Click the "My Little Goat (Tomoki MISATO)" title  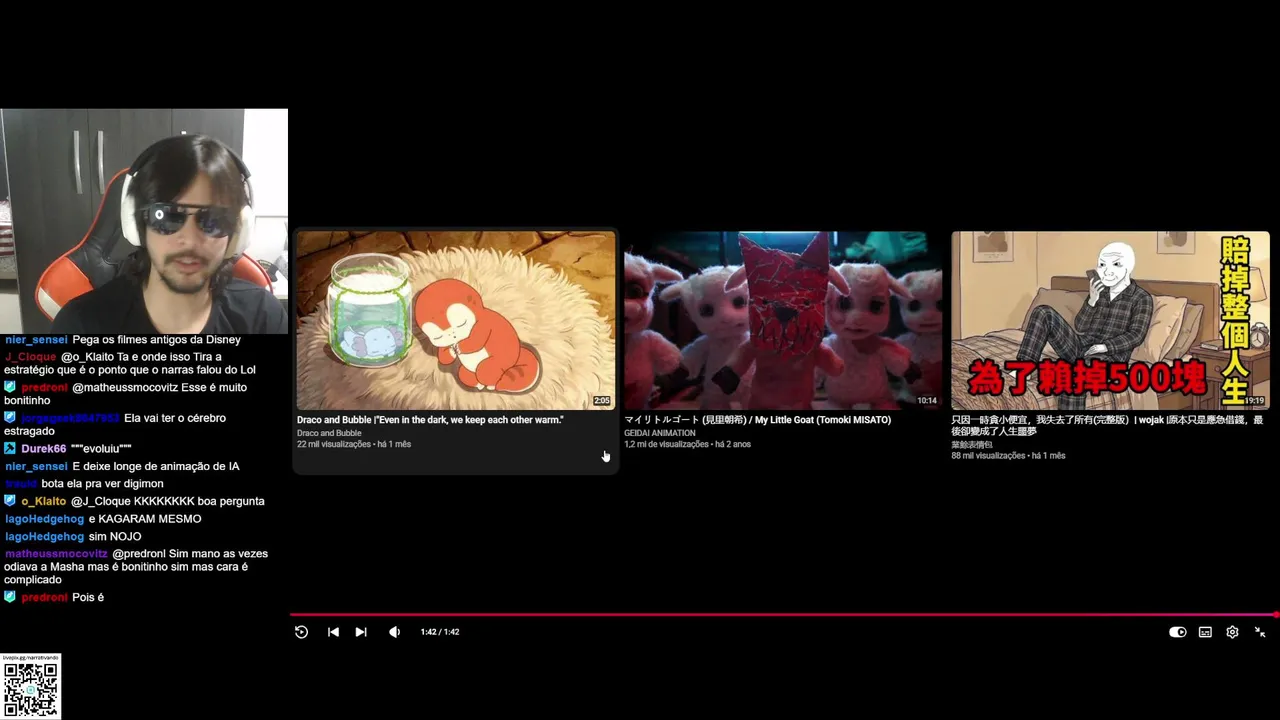coord(757,420)
